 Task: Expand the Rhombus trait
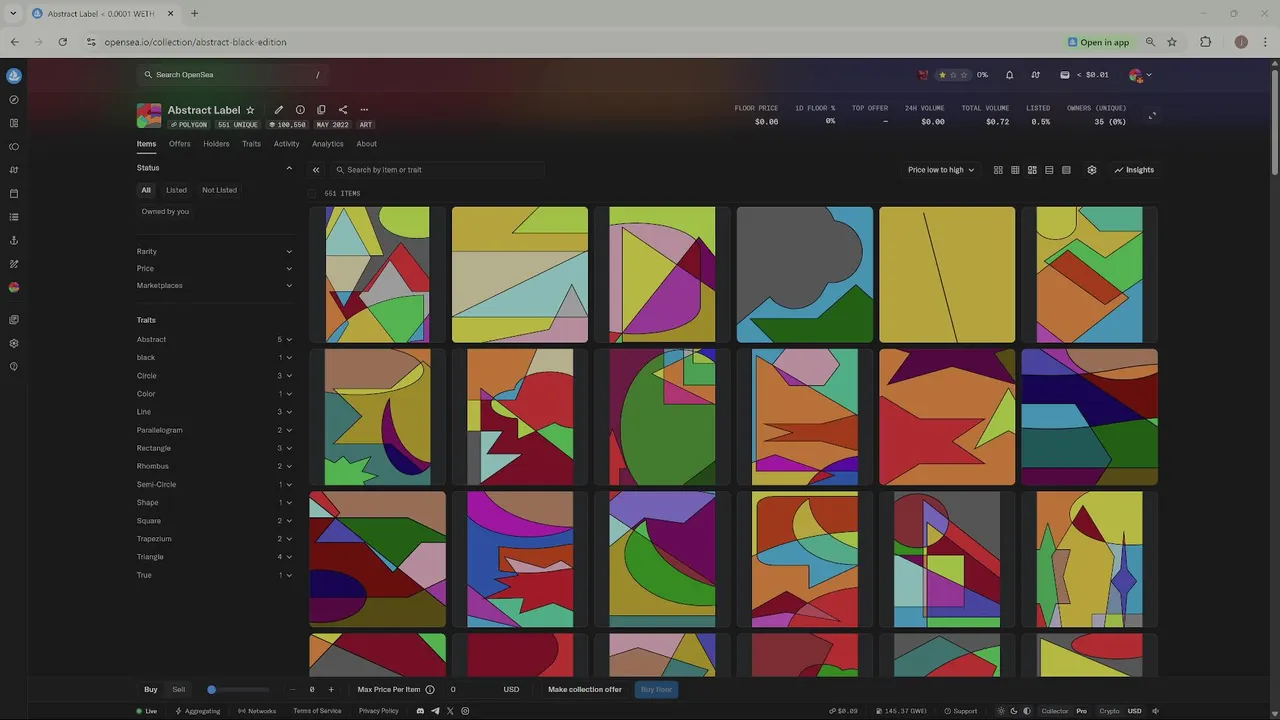click(215, 466)
